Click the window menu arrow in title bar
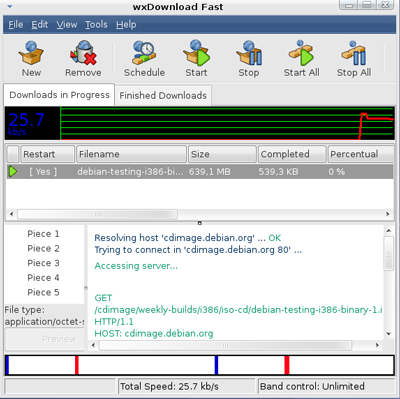The height and width of the screenshot is (399, 400). (10, 6)
